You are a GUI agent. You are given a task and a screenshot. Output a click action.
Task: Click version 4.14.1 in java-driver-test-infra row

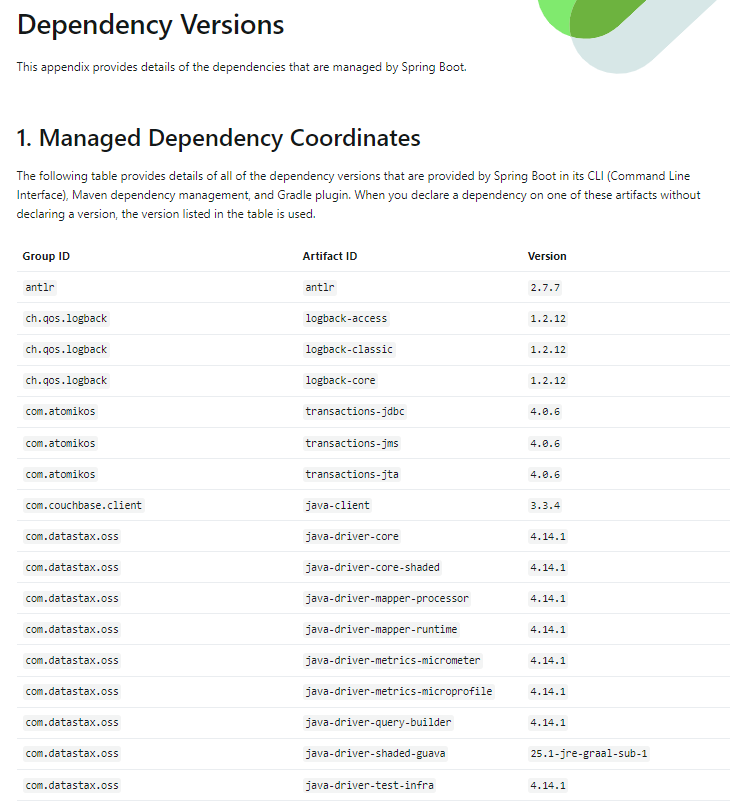point(548,785)
